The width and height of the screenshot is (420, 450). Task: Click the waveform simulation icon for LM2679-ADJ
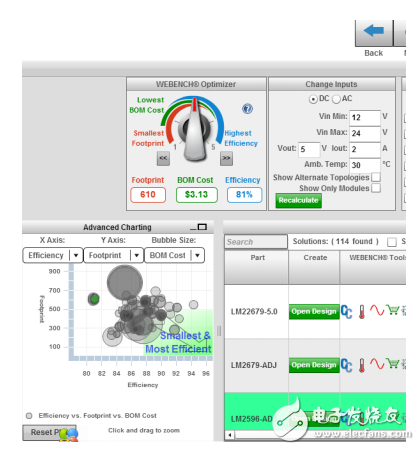point(377,364)
